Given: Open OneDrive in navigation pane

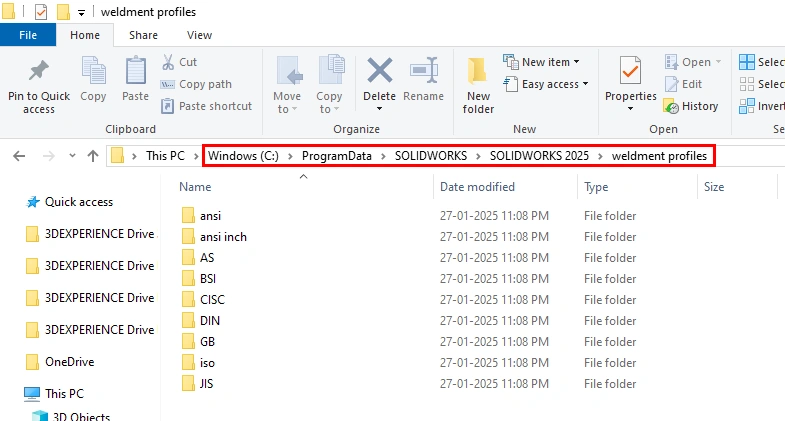Looking at the screenshot, I should [70, 361].
